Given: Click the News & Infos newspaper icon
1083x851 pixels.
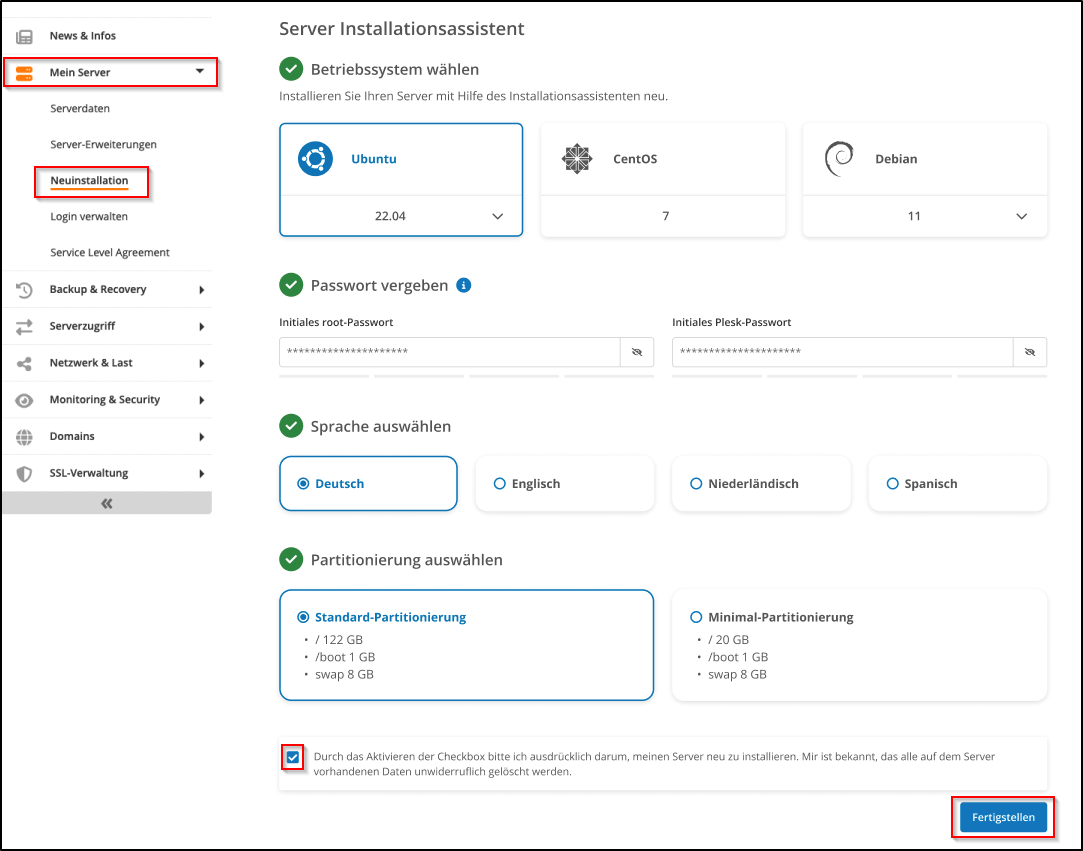Looking at the screenshot, I should [24, 36].
